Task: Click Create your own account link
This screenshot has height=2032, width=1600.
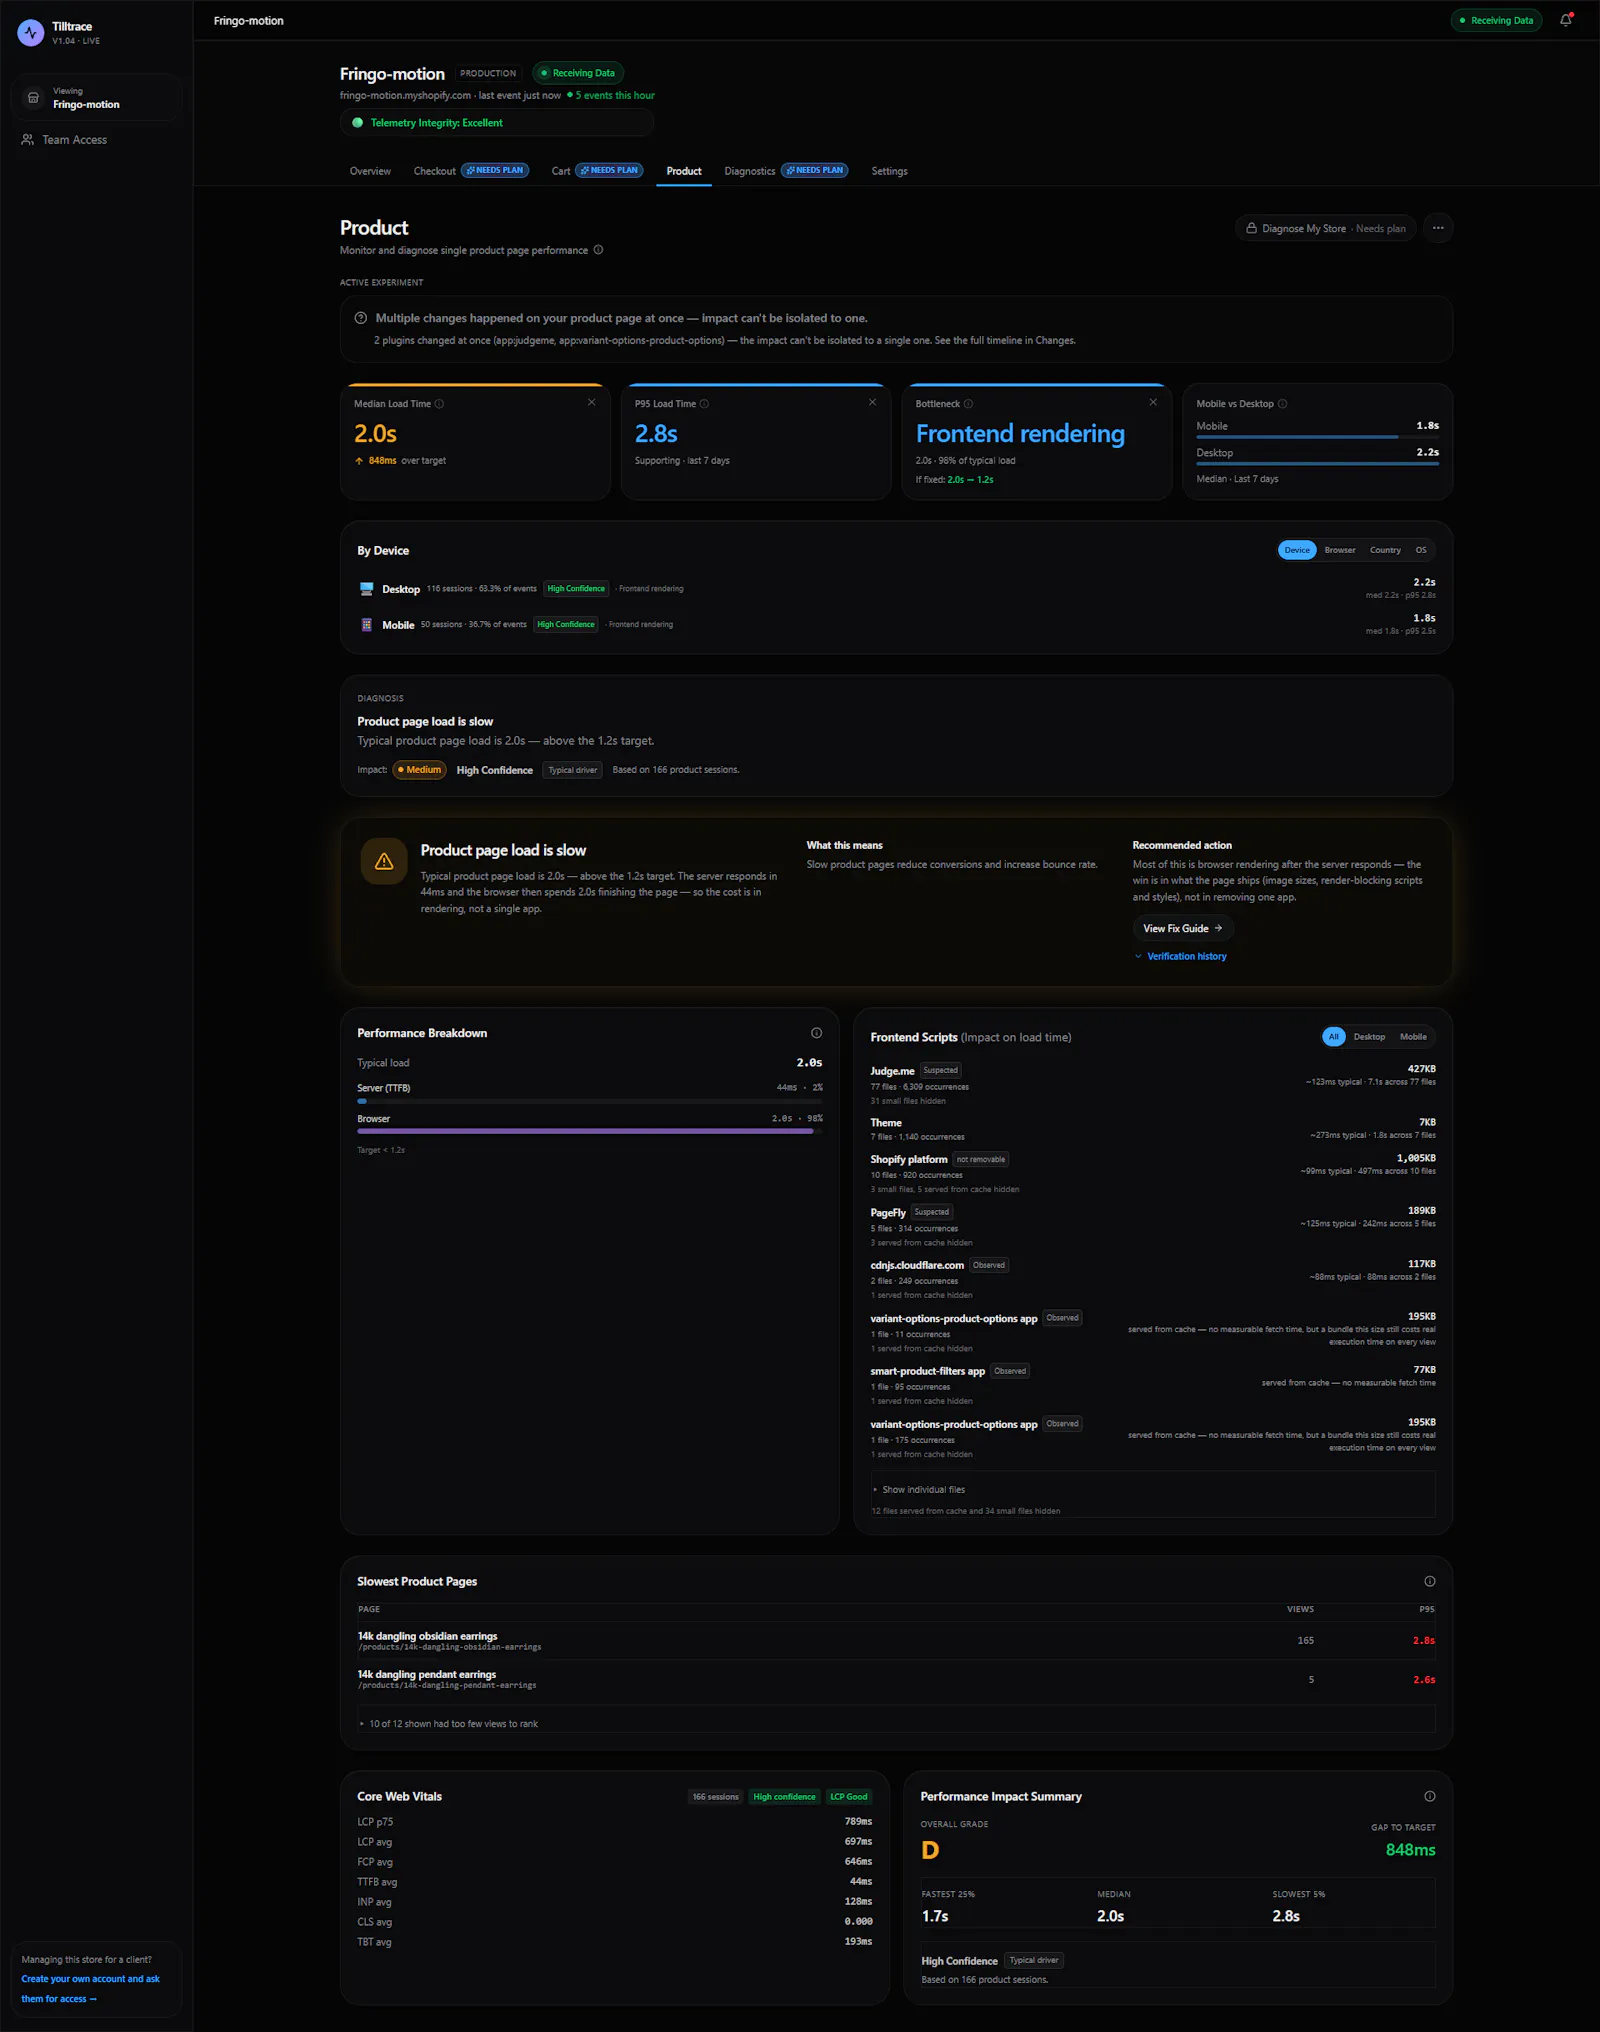Action: [x=90, y=1989]
